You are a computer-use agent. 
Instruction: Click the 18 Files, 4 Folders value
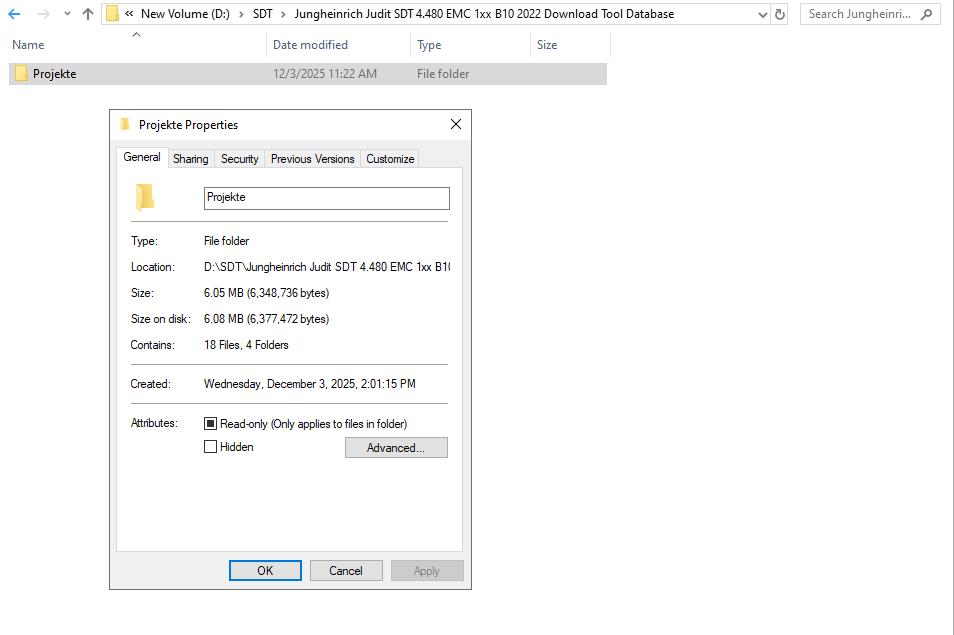pyautogui.click(x=246, y=345)
